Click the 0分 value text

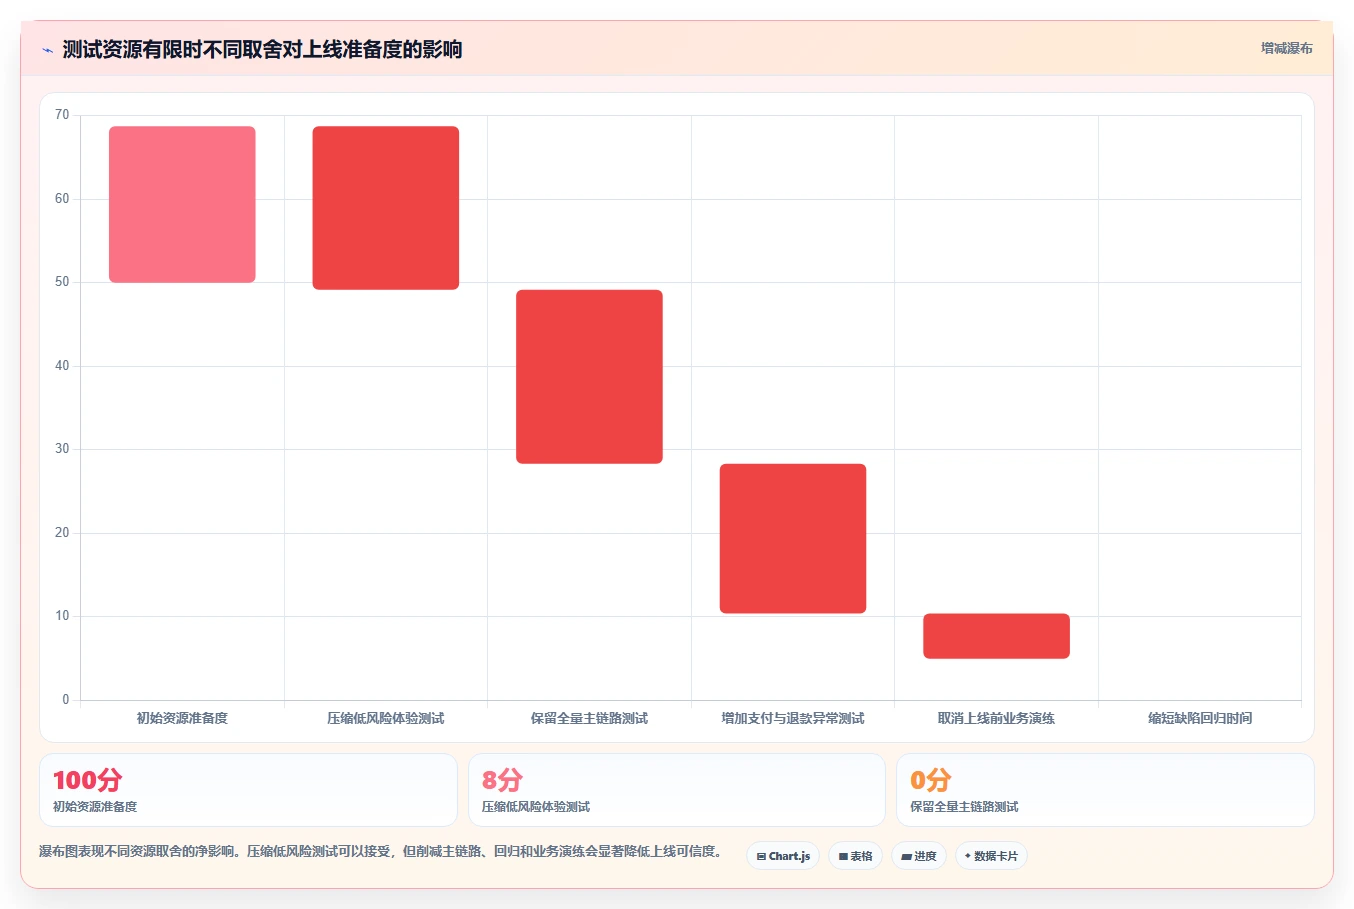pyautogui.click(x=931, y=780)
